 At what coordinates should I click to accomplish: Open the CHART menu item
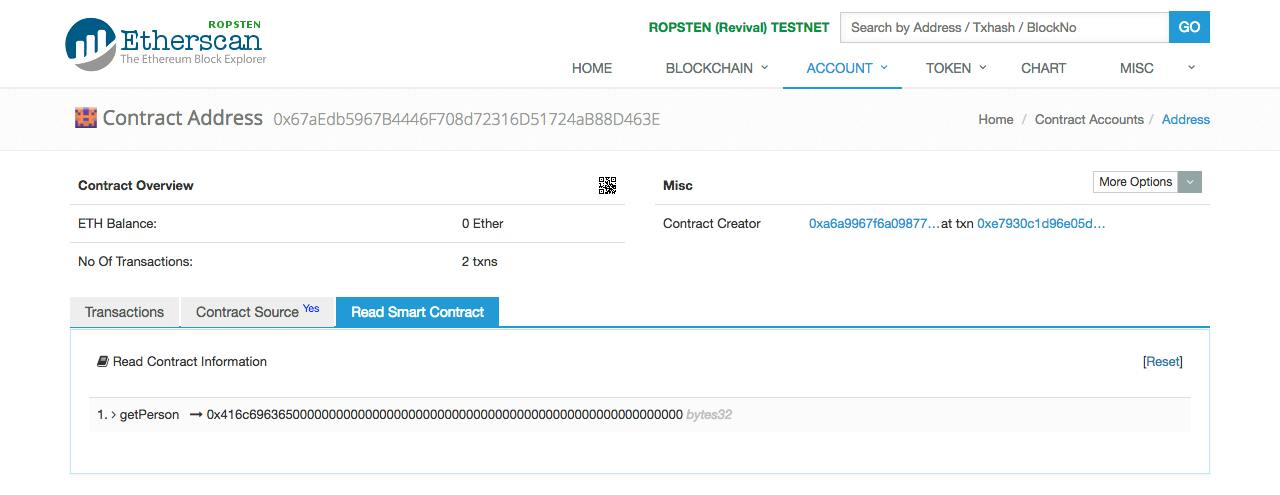pyautogui.click(x=1043, y=68)
